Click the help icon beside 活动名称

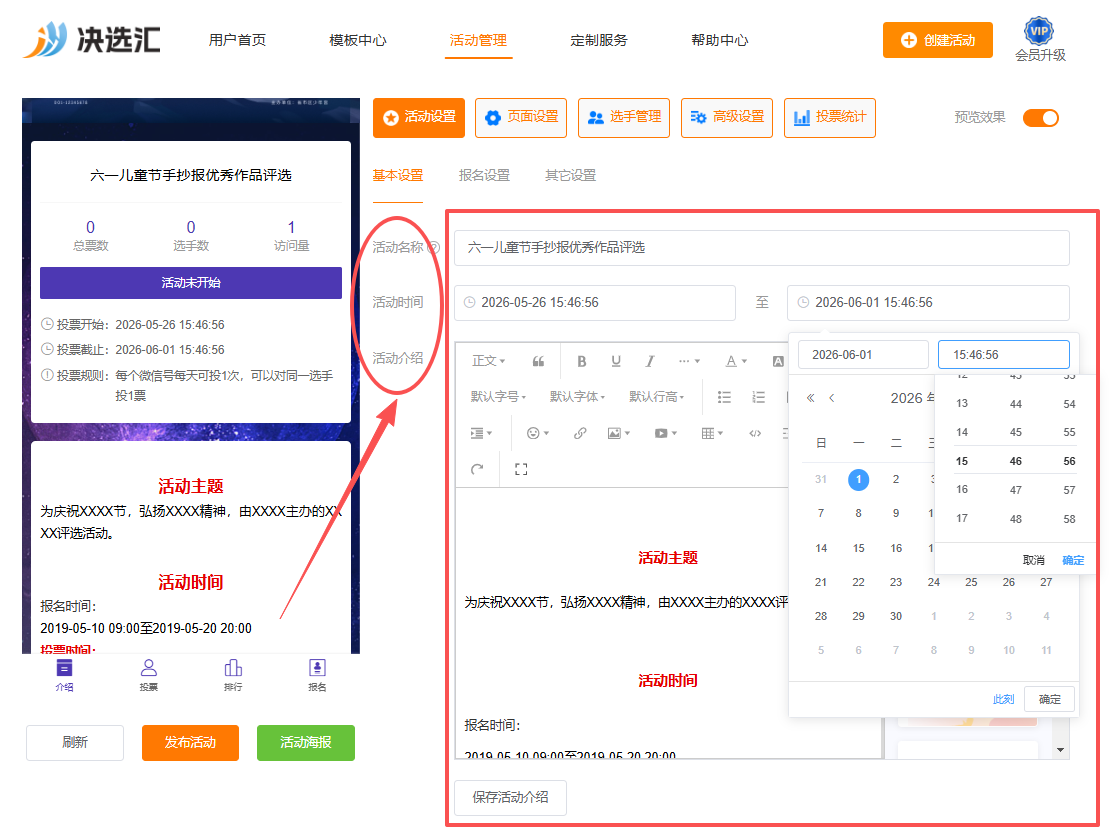tap(433, 247)
